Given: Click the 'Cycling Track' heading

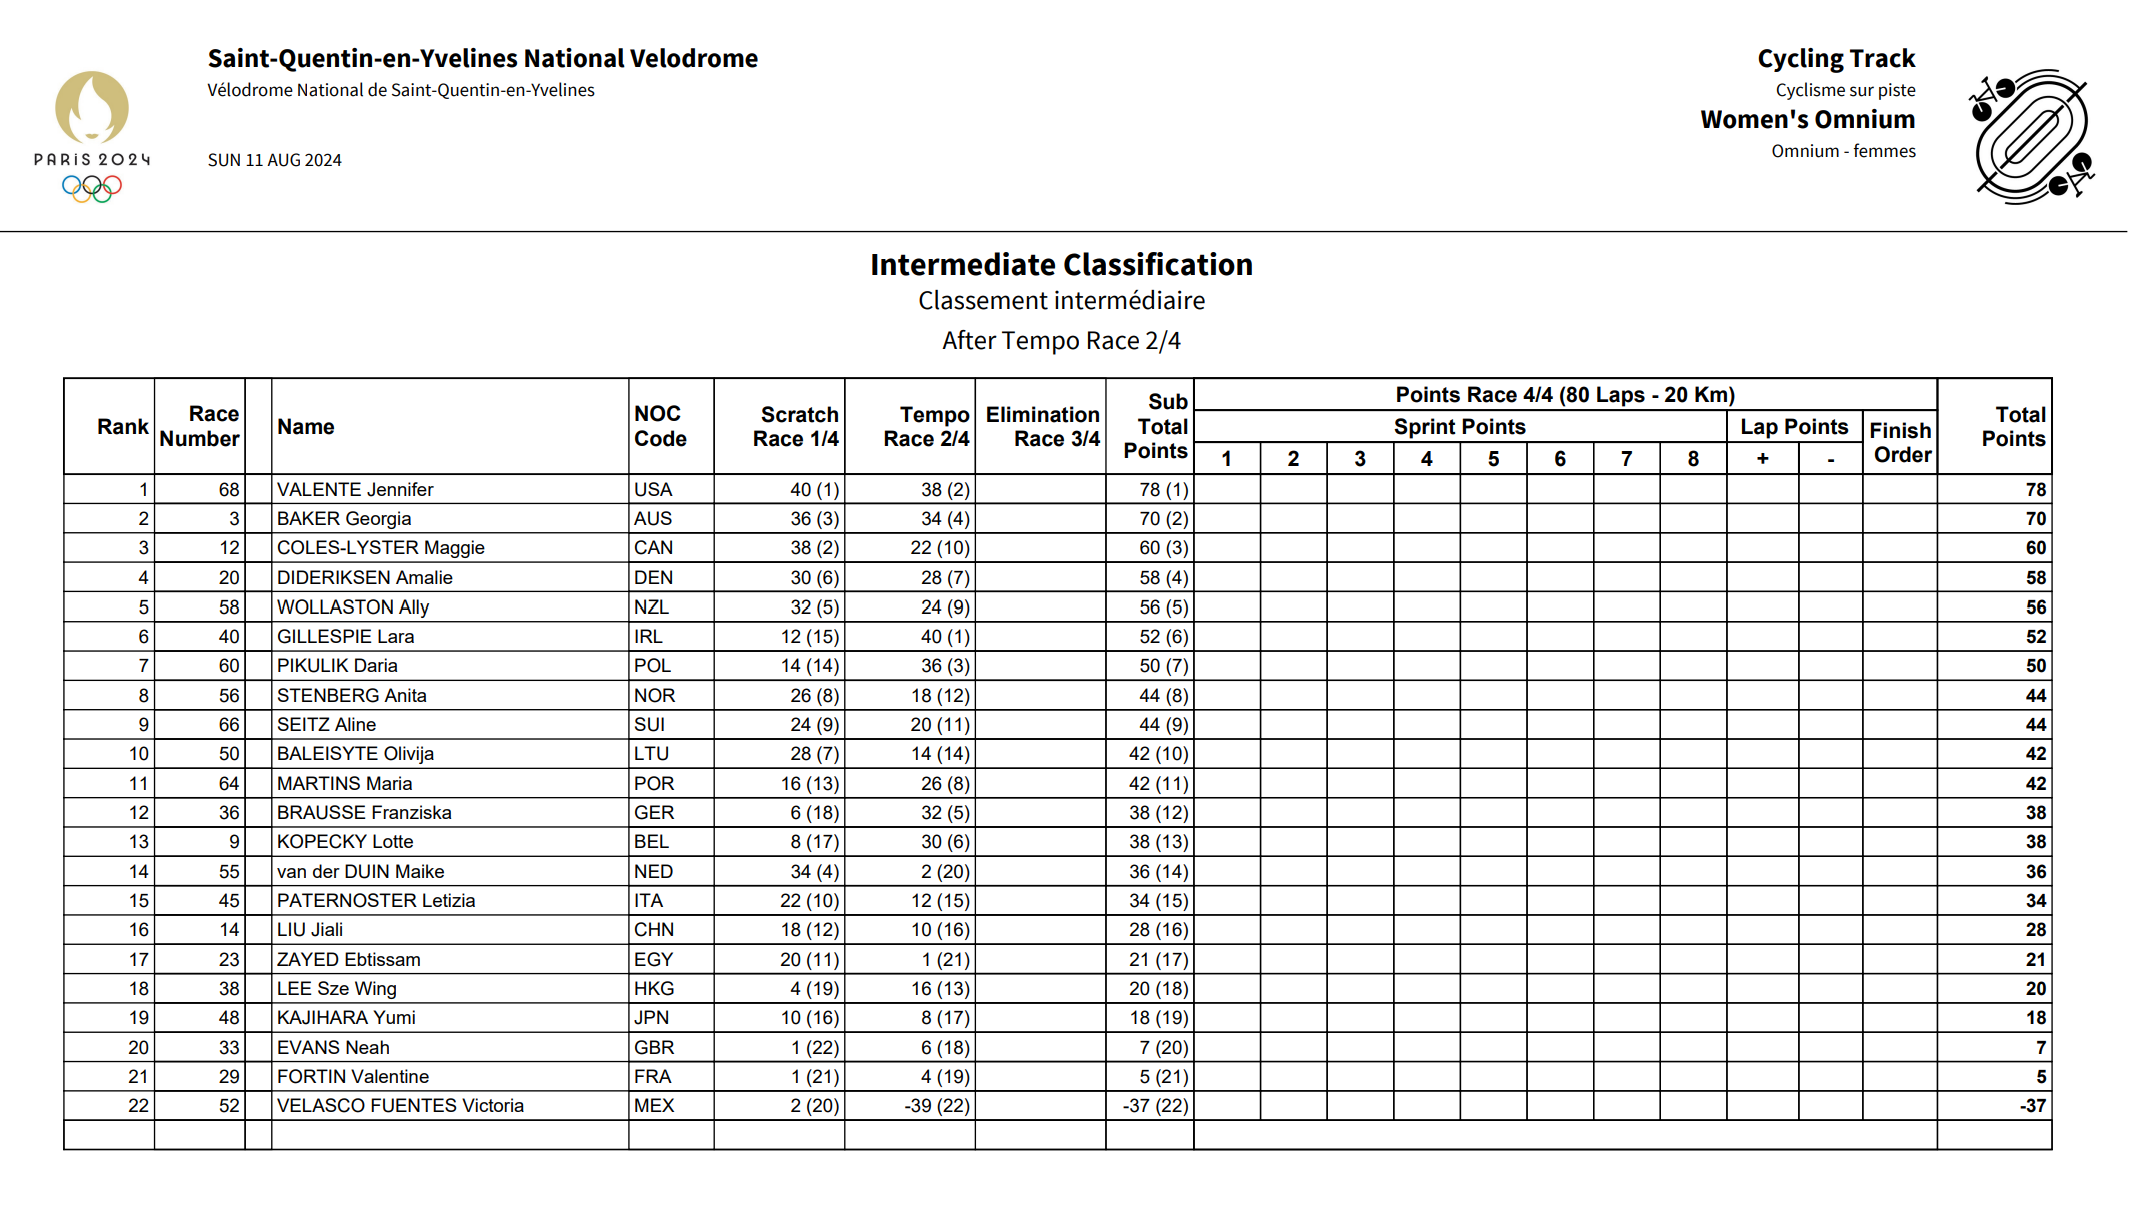Looking at the screenshot, I should point(1836,59).
